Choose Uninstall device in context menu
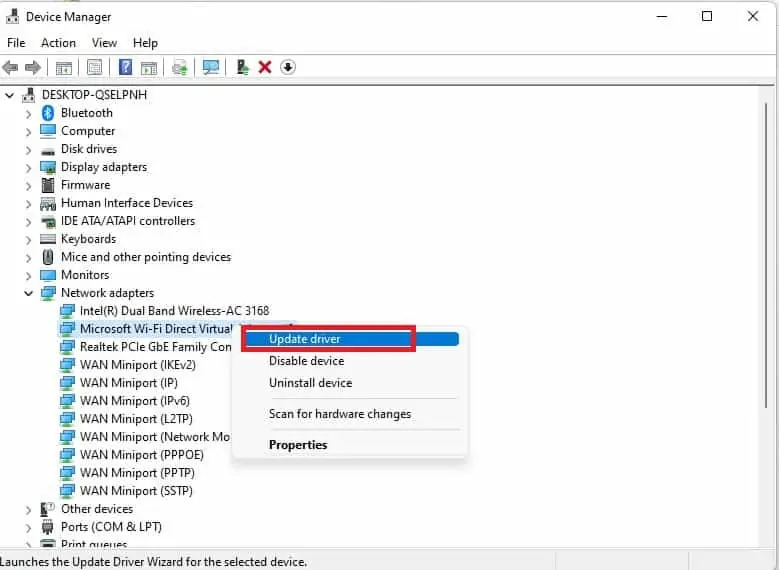The height and width of the screenshot is (570, 779). 351,383
